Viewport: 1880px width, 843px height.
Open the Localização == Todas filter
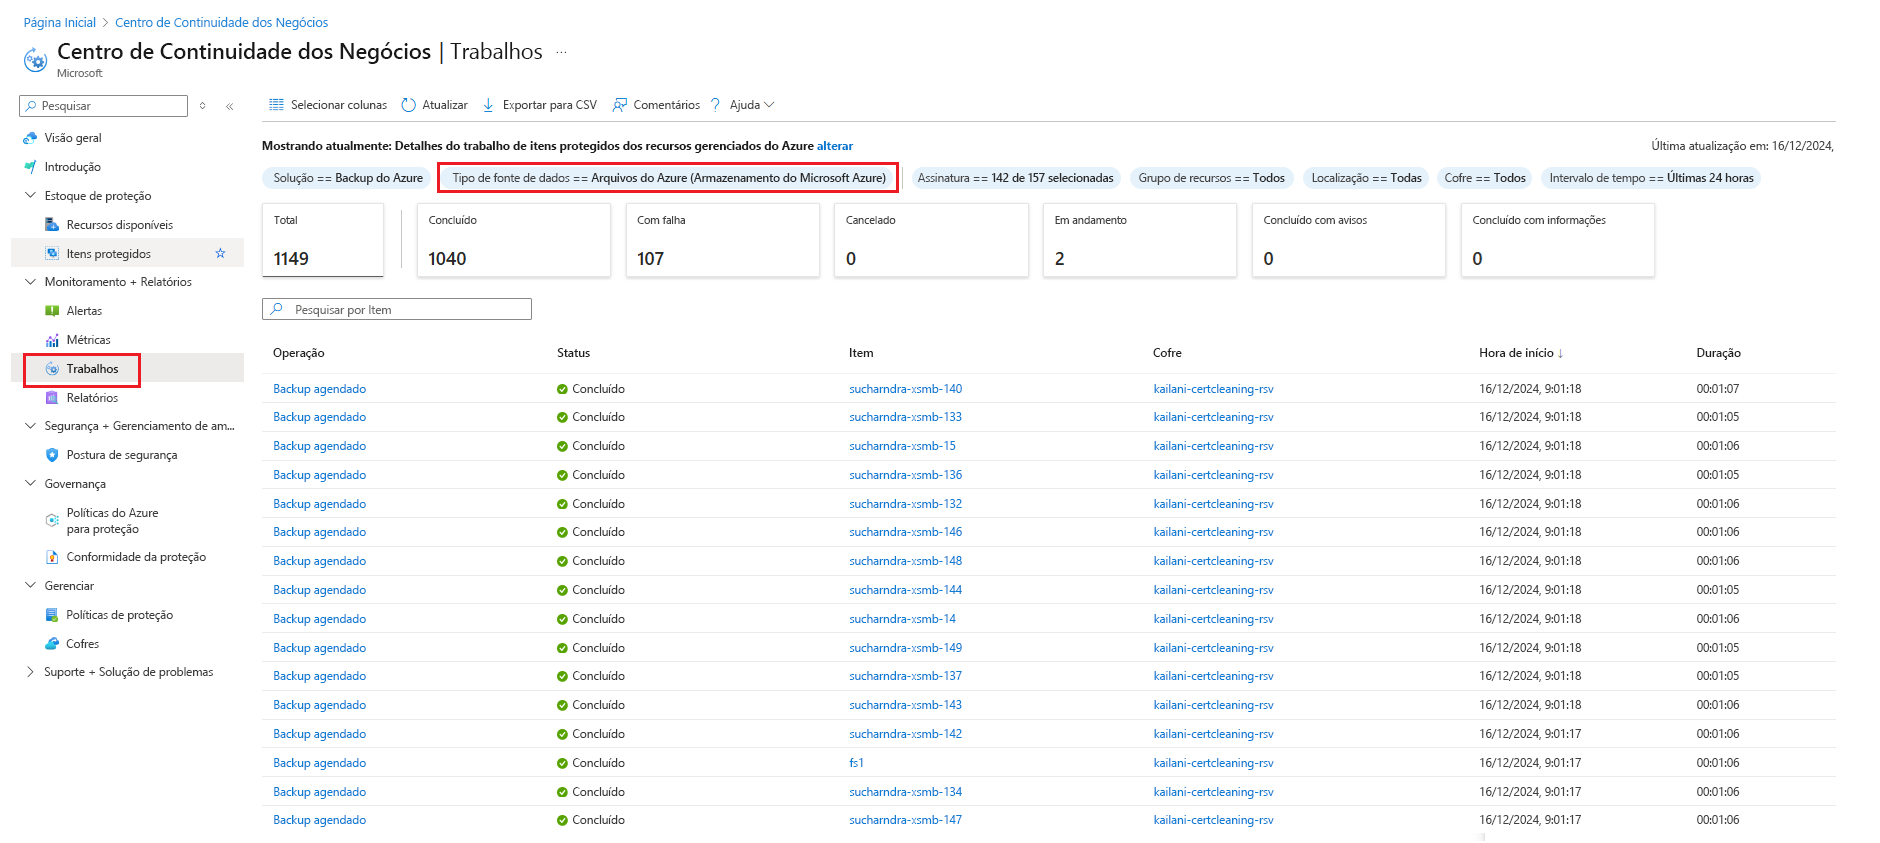[x=1366, y=178]
